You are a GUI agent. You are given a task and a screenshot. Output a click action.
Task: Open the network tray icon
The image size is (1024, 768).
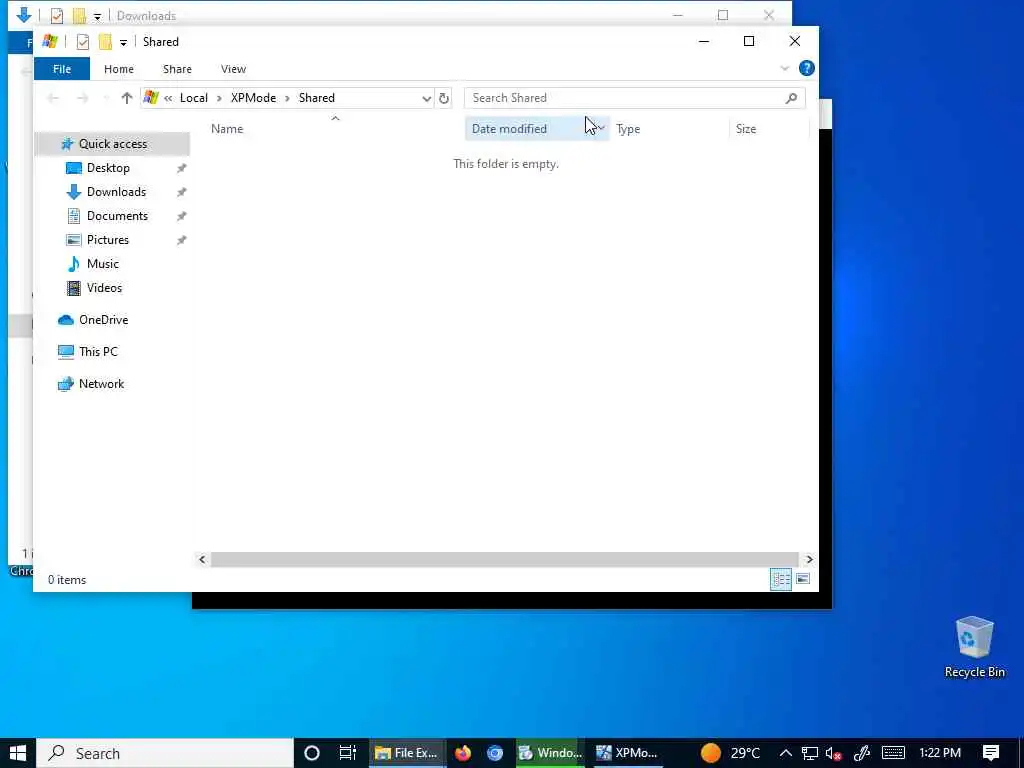810,753
